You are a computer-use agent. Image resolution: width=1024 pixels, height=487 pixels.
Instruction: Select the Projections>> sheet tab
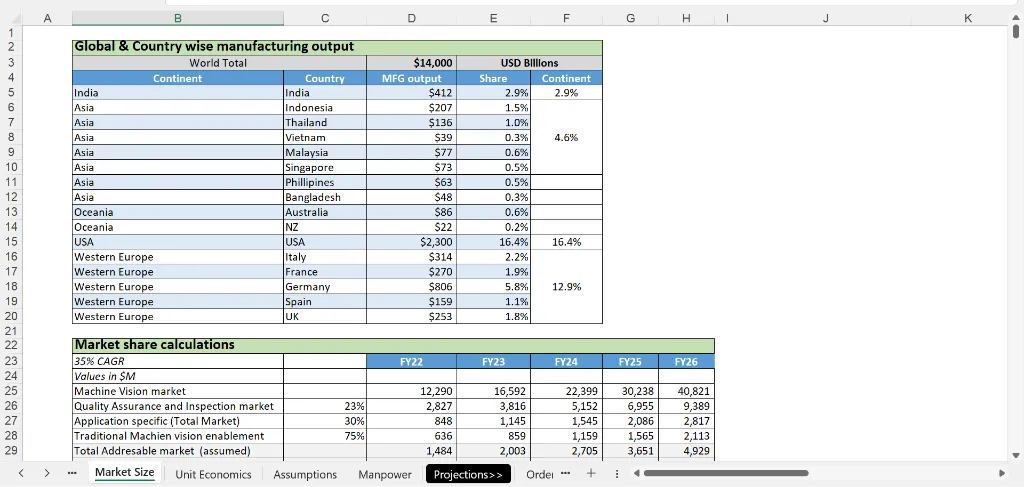[467, 474]
